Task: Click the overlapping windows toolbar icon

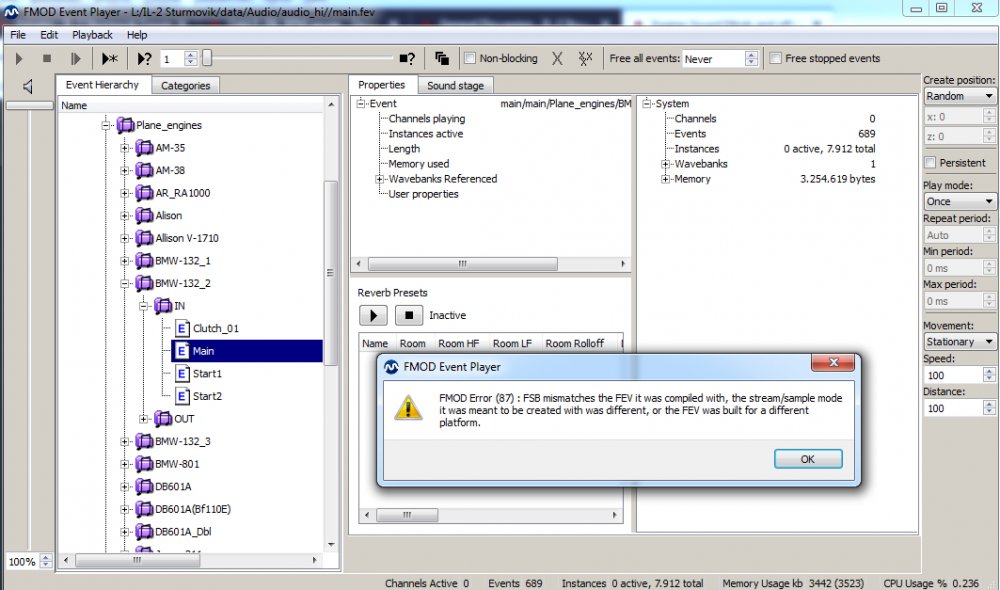Action: tap(441, 59)
